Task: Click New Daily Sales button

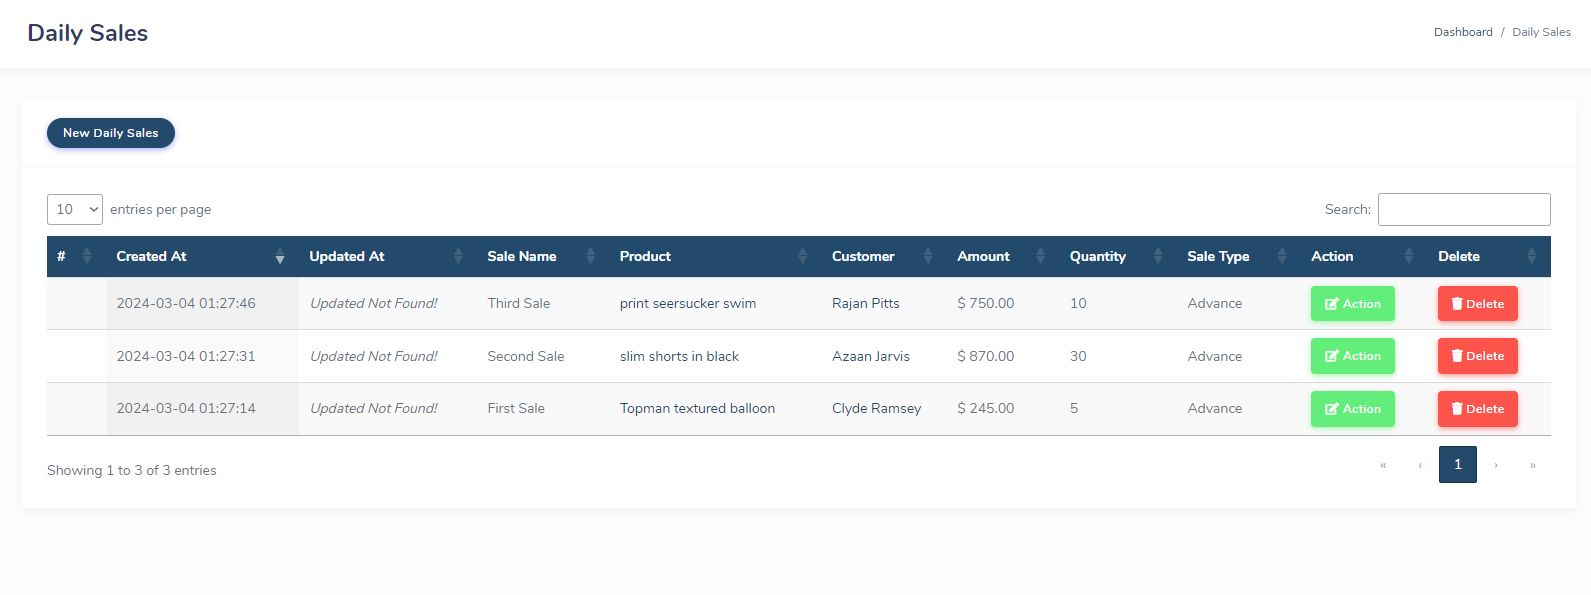Action: (111, 133)
